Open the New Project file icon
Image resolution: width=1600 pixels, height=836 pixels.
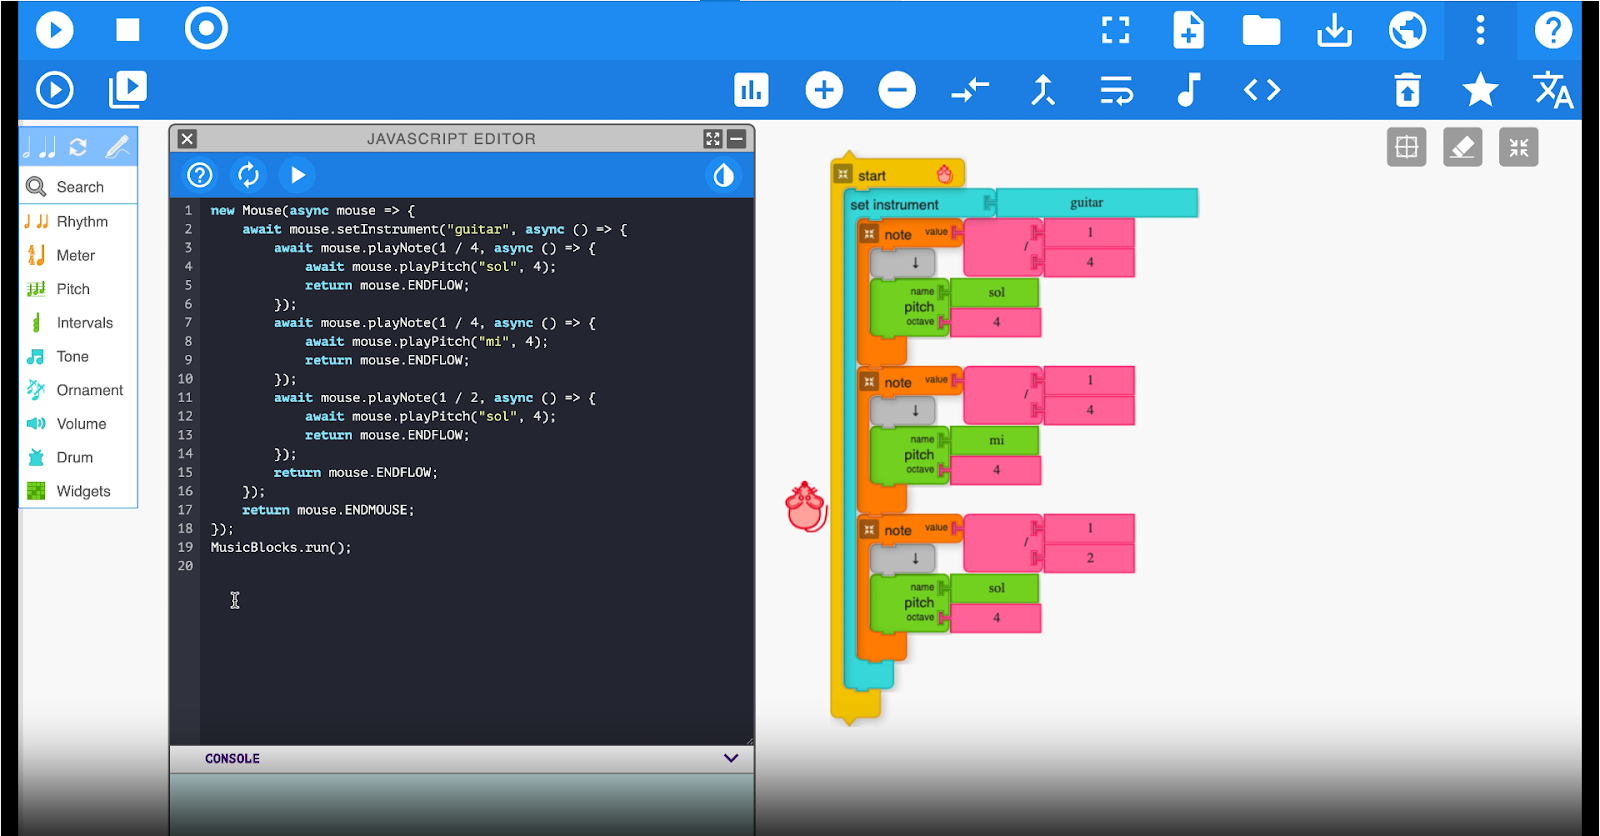tap(1188, 30)
